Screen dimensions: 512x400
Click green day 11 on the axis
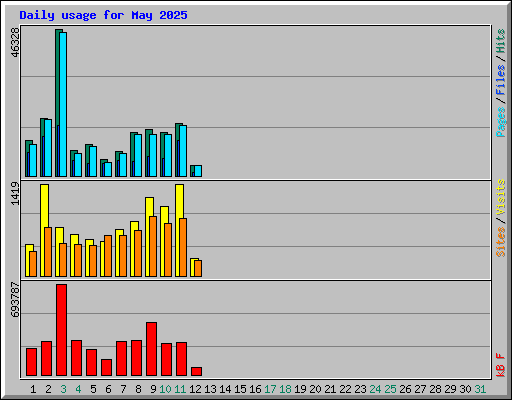pyautogui.click(x=180, y=389)
